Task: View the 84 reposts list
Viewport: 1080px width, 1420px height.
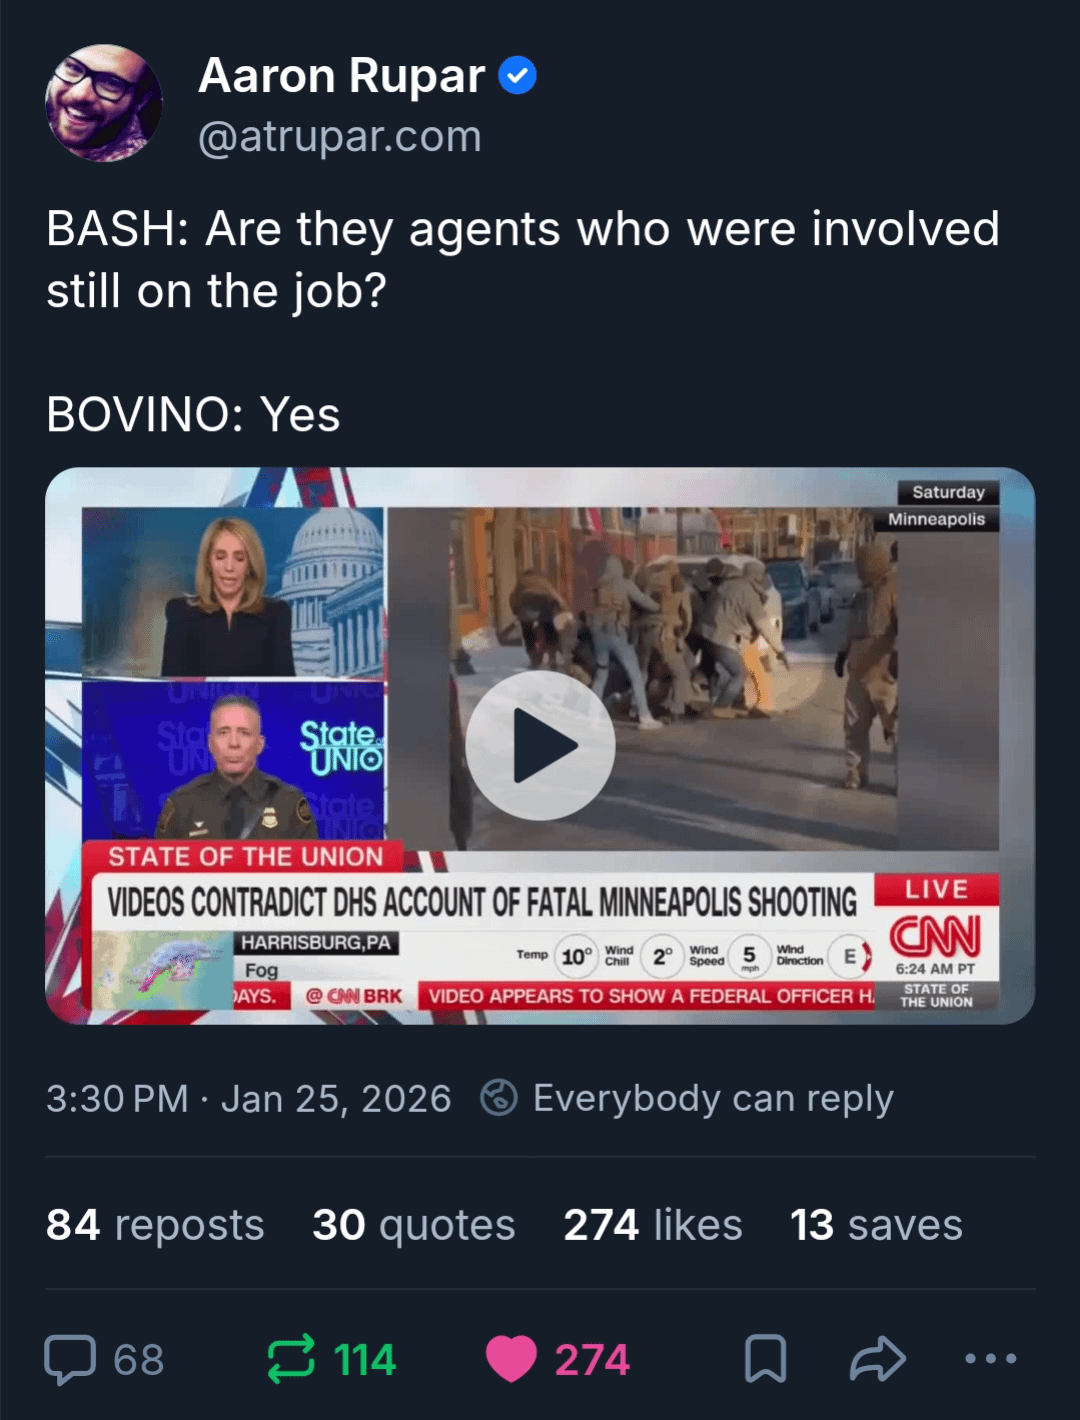Action: [x=155, y=1225]
